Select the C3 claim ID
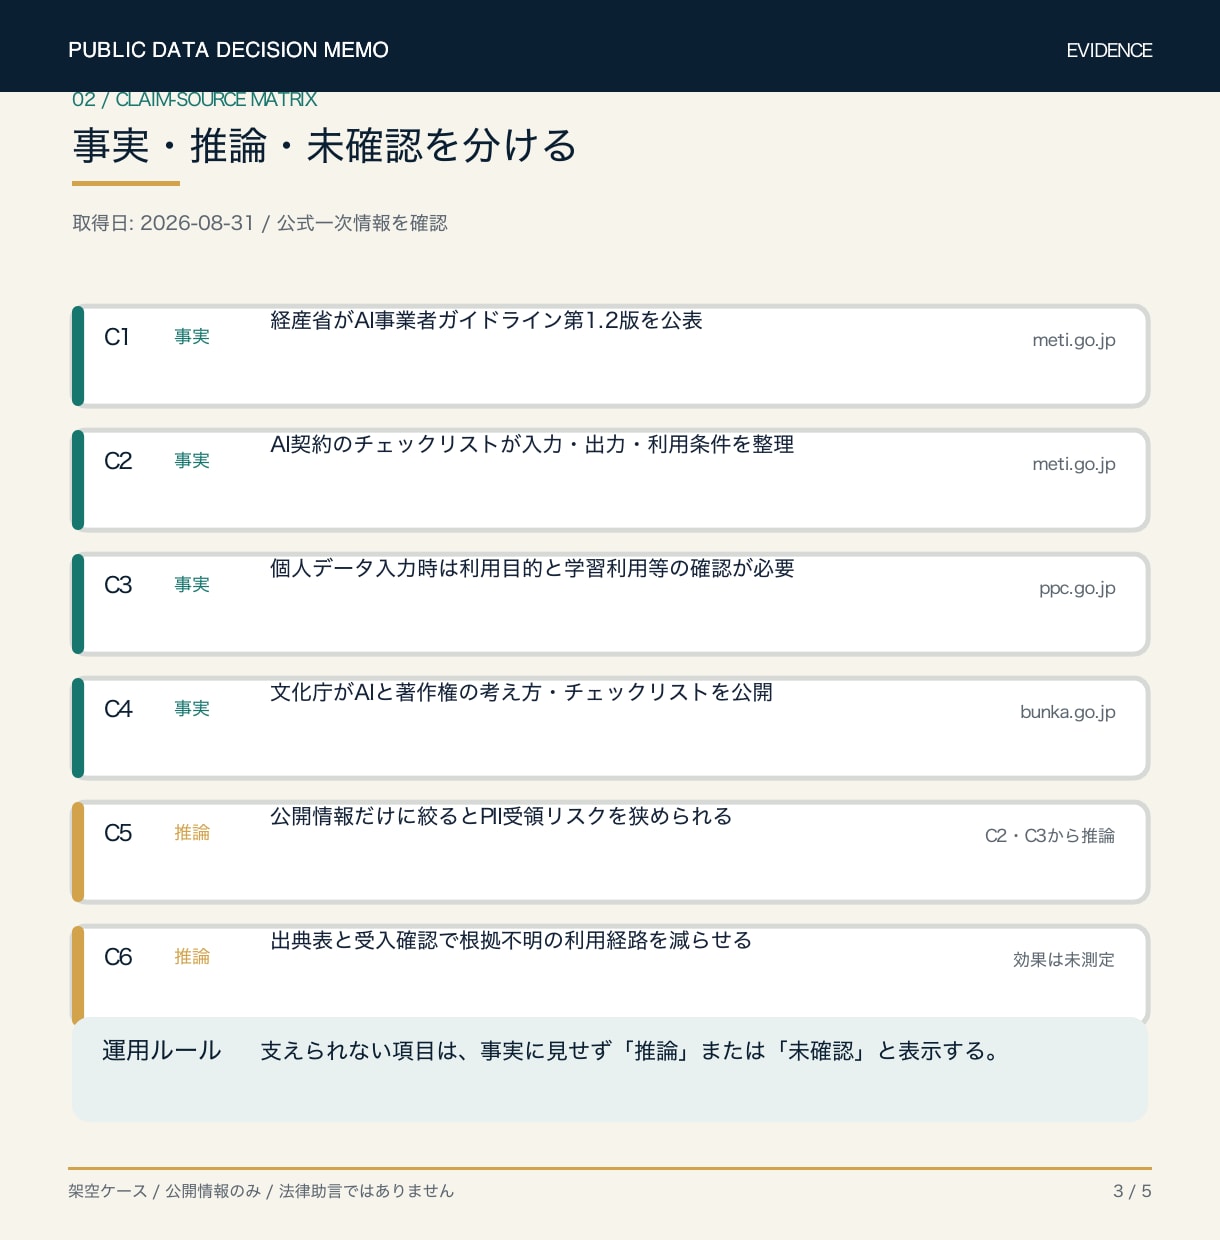The width and height of the screenshot is (1220, 1240). 118,585
